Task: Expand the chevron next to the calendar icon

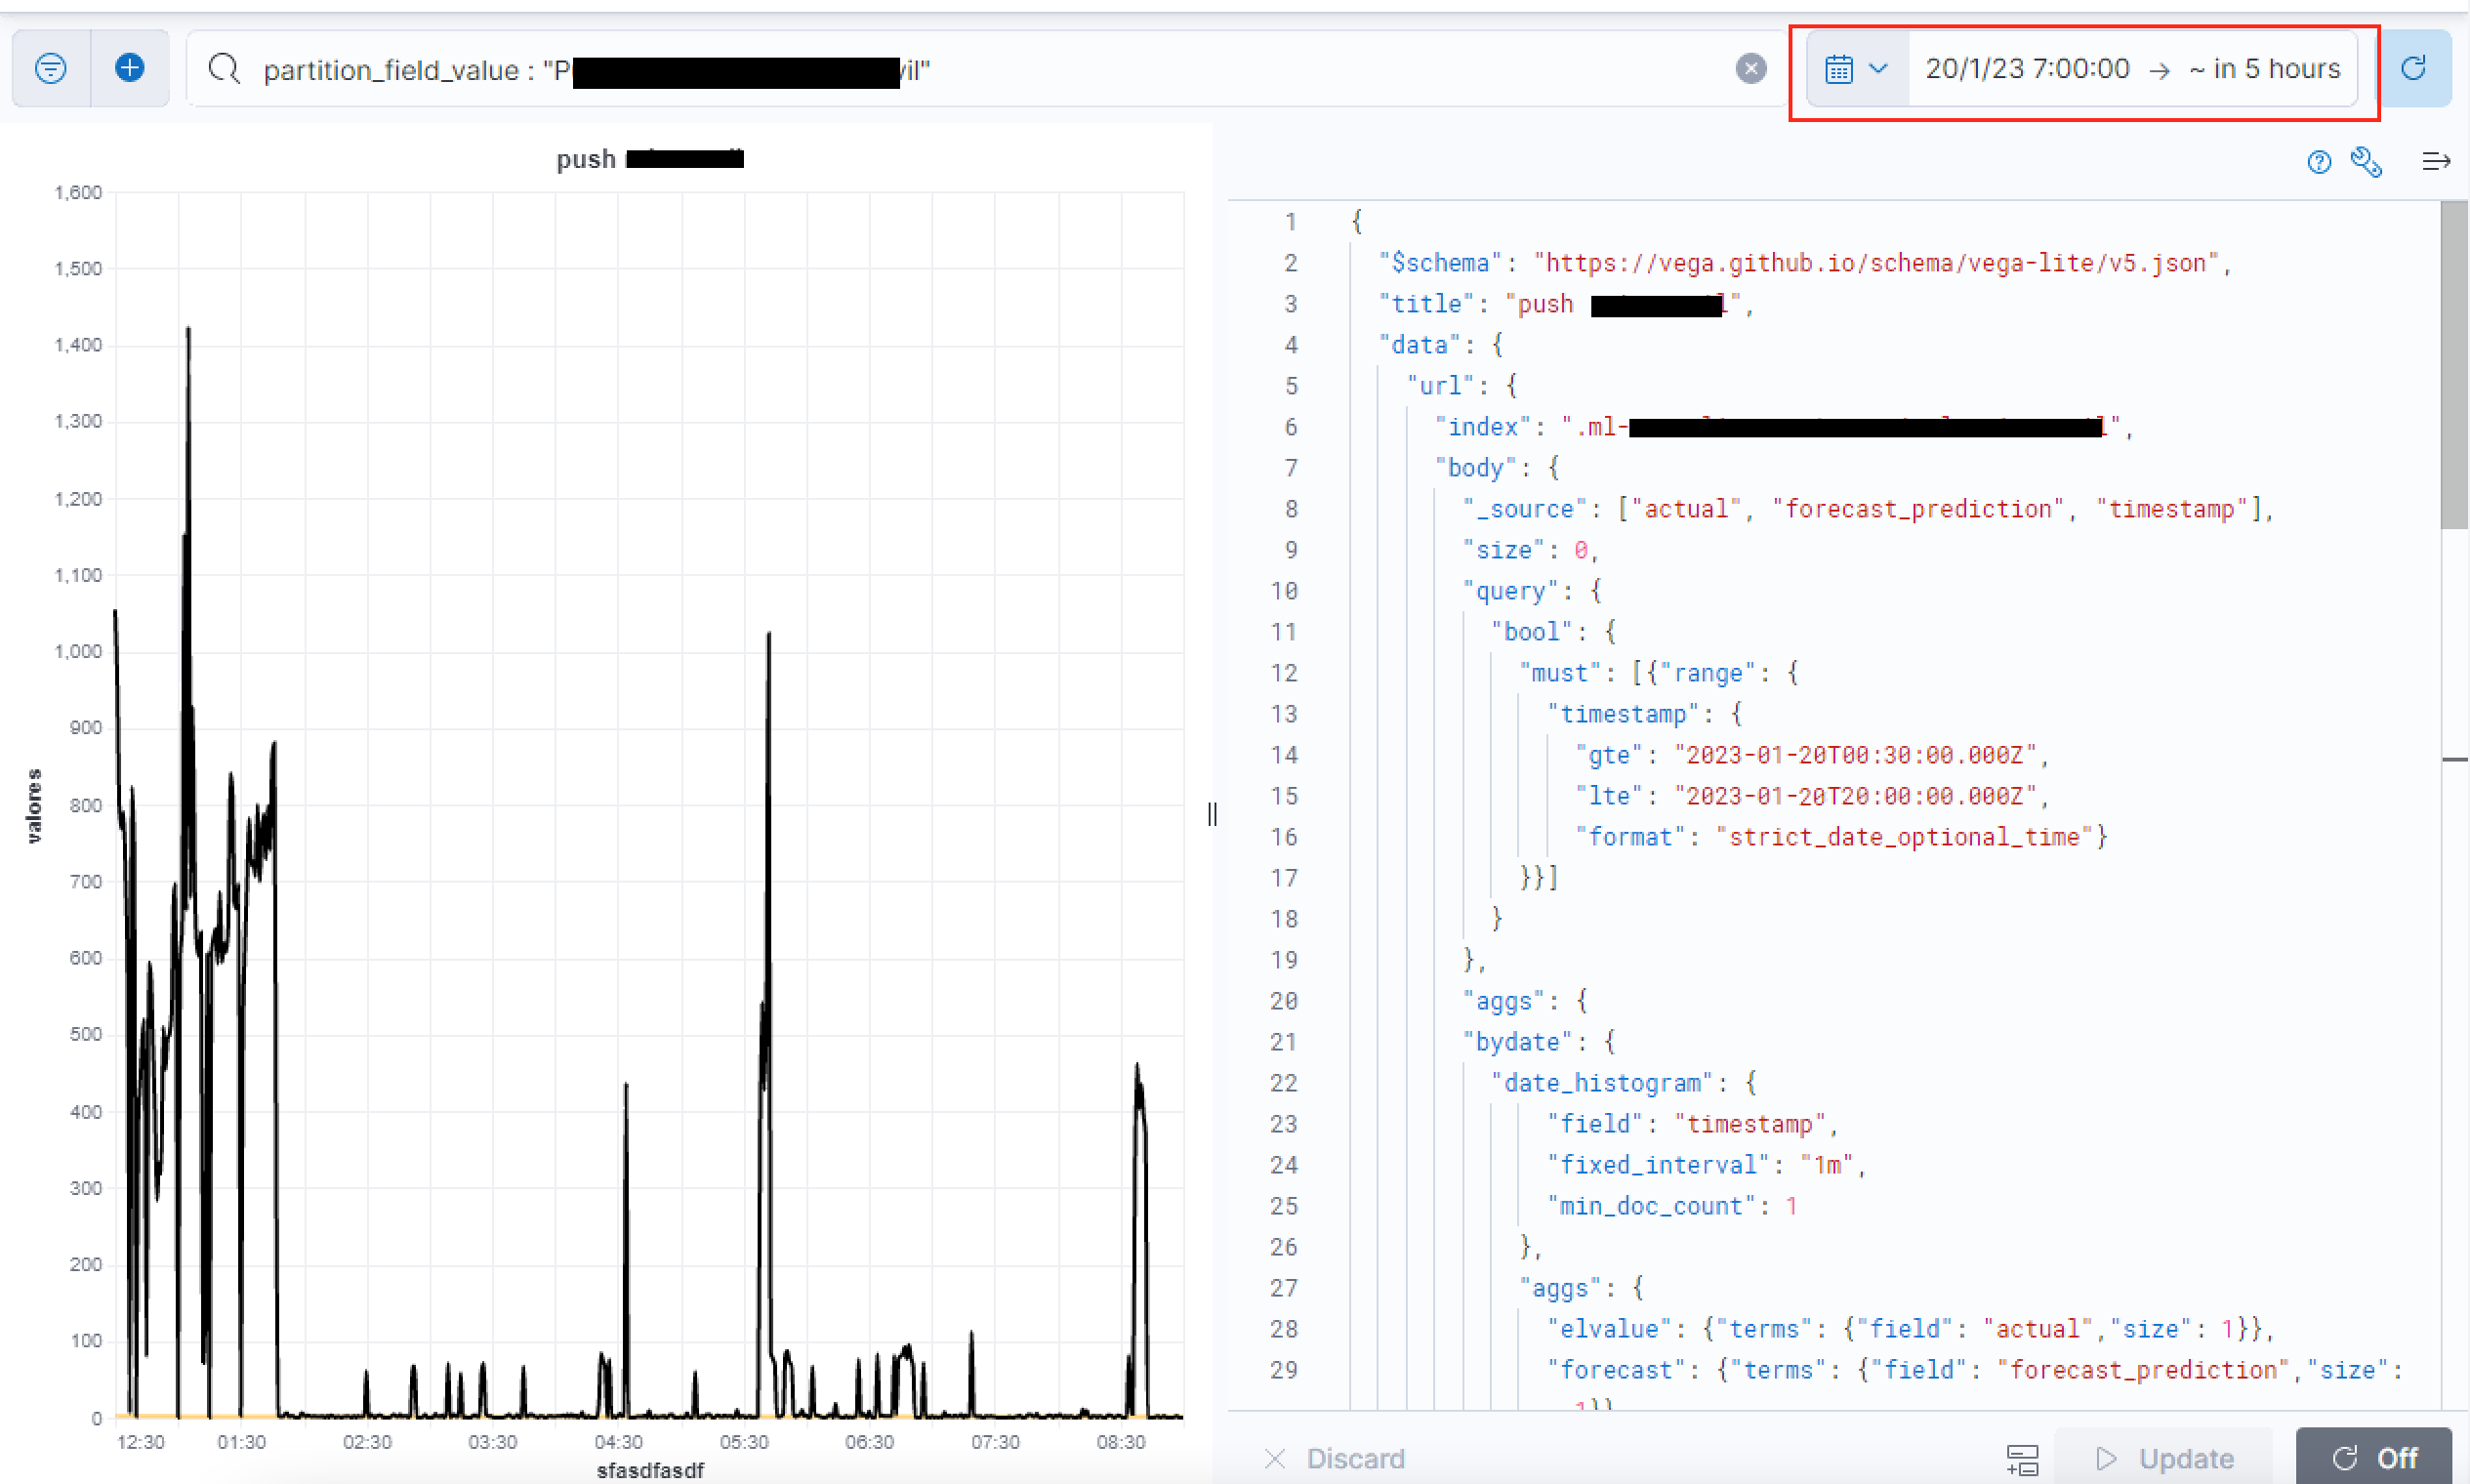Action: coord(1878,68)
